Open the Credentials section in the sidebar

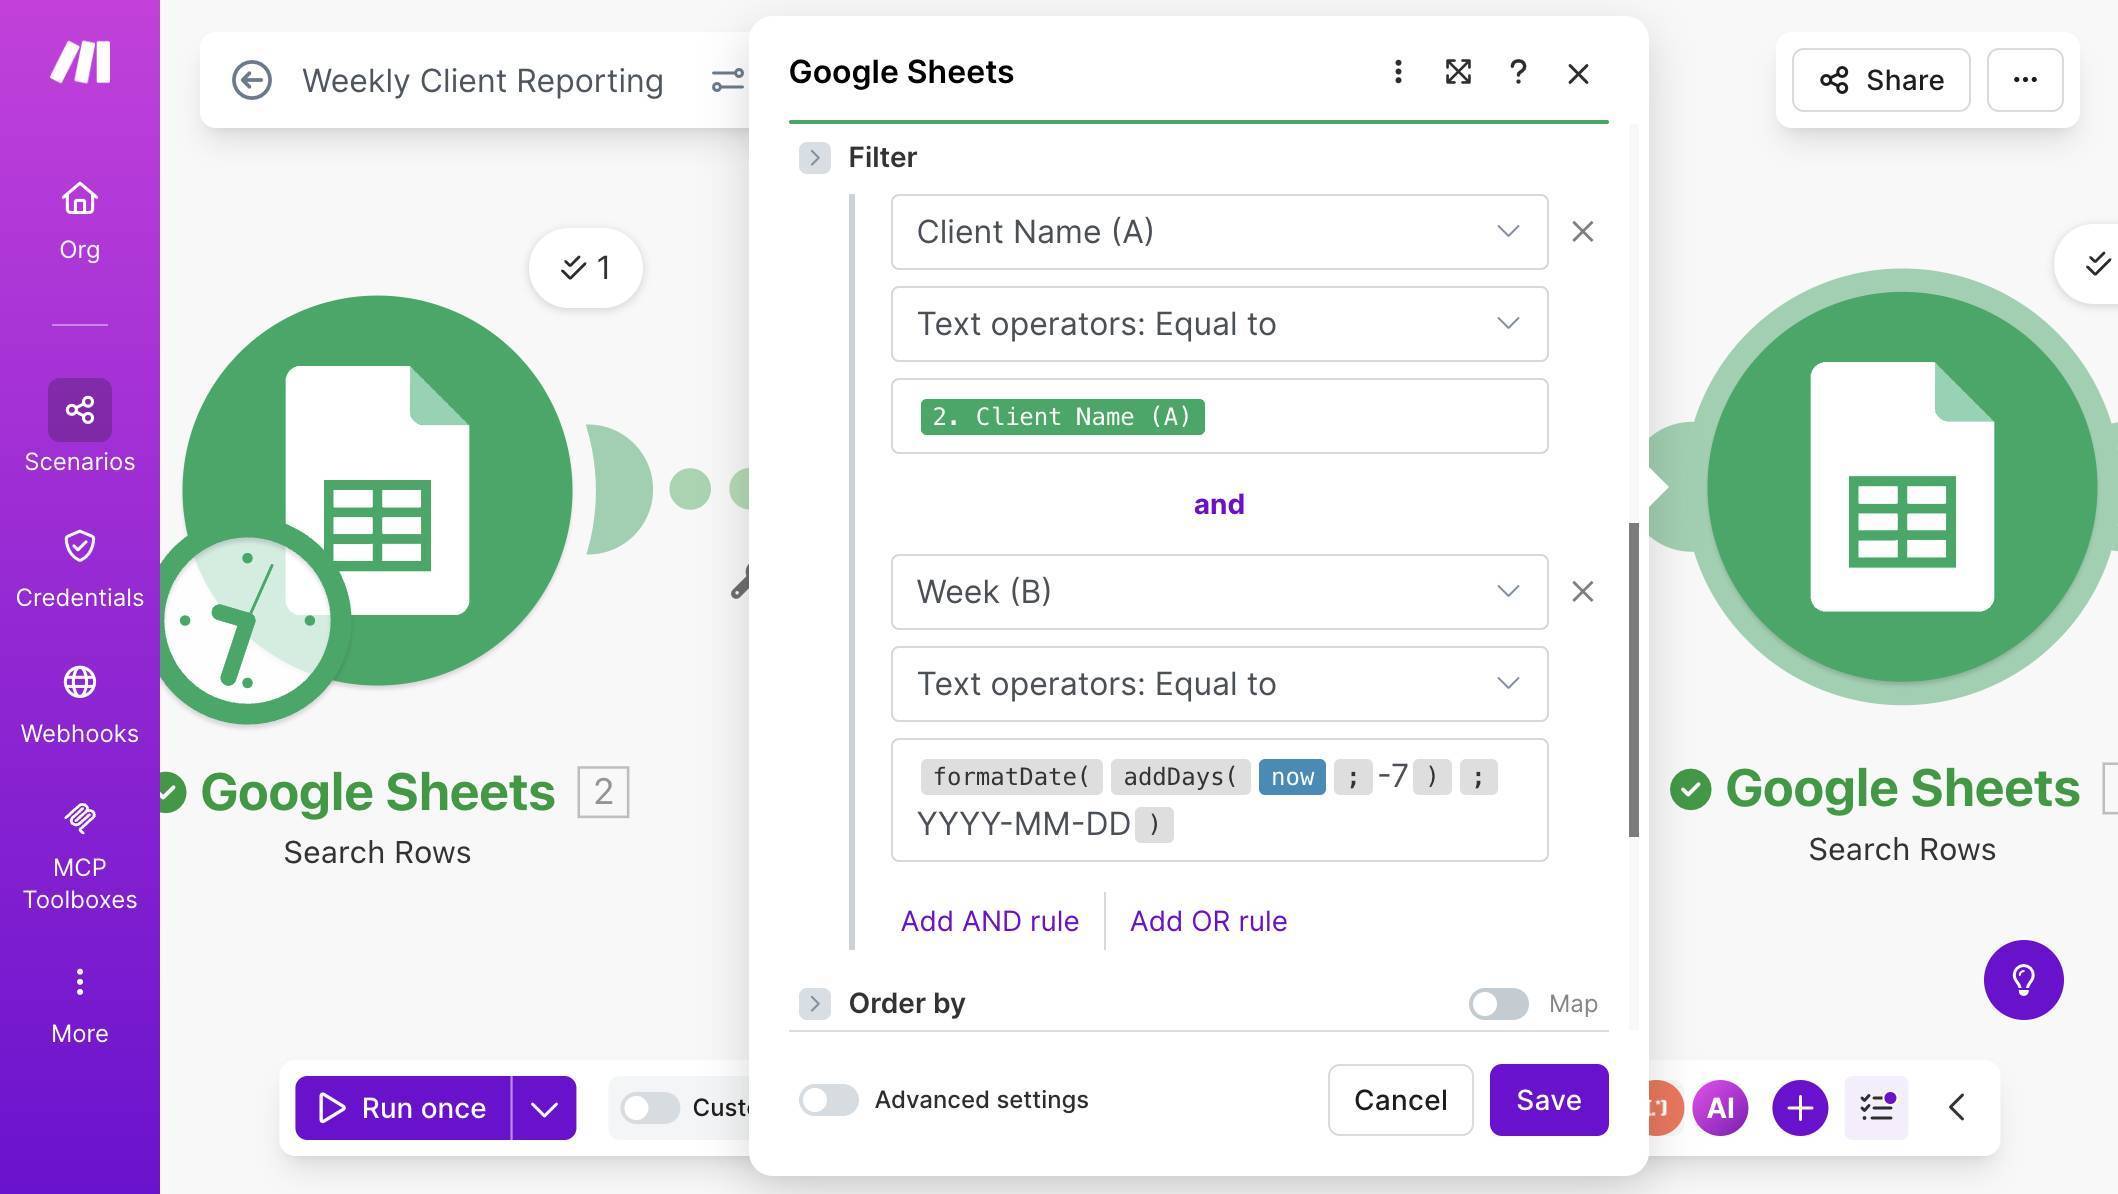point(79,563)
